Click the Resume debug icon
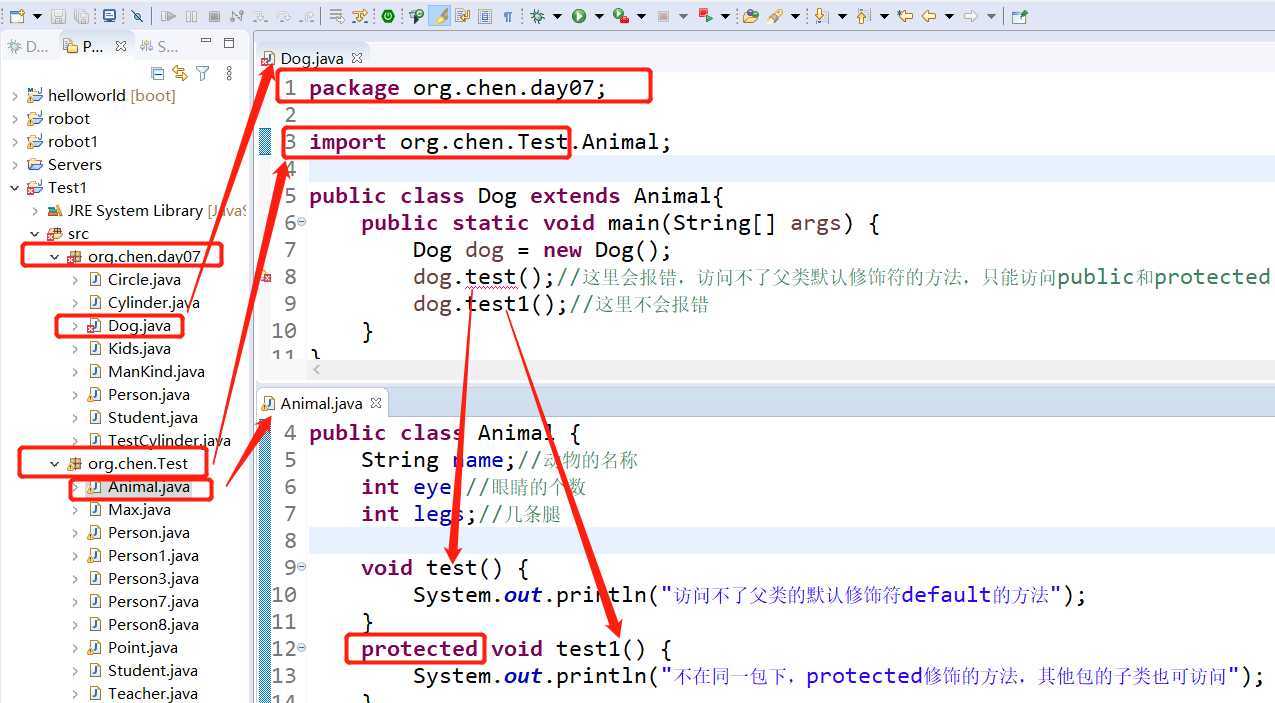1275x703 pixels. pyautogui.click(x=167, y=16)
